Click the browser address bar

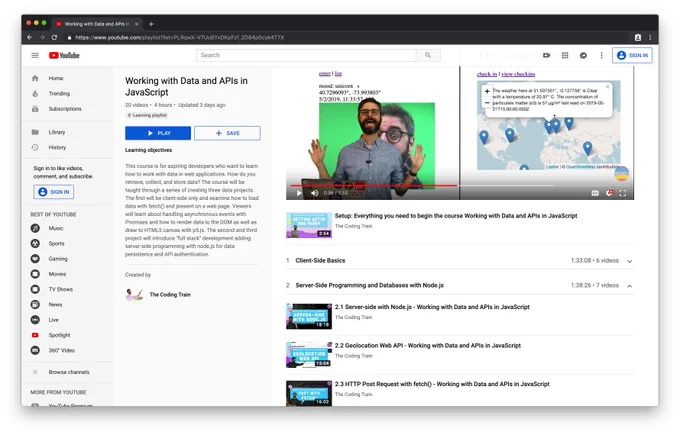(x=347, y=37)
